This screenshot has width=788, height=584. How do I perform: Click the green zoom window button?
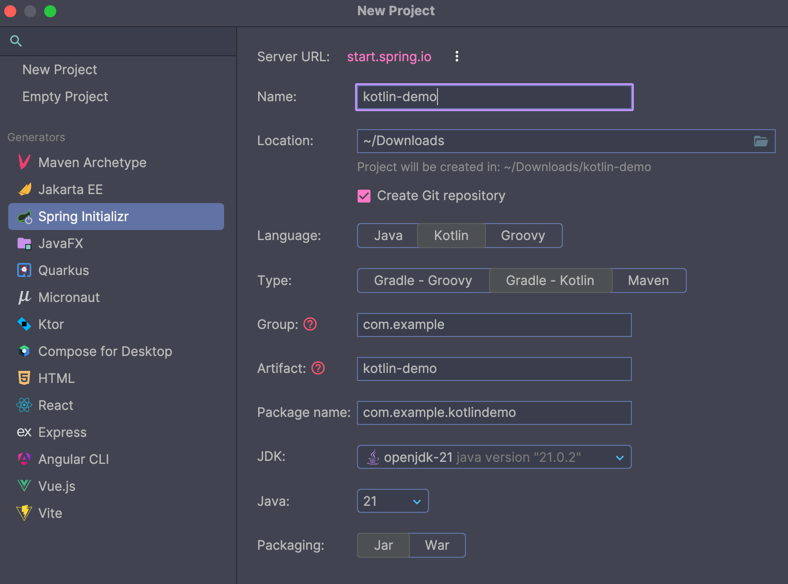50,11
